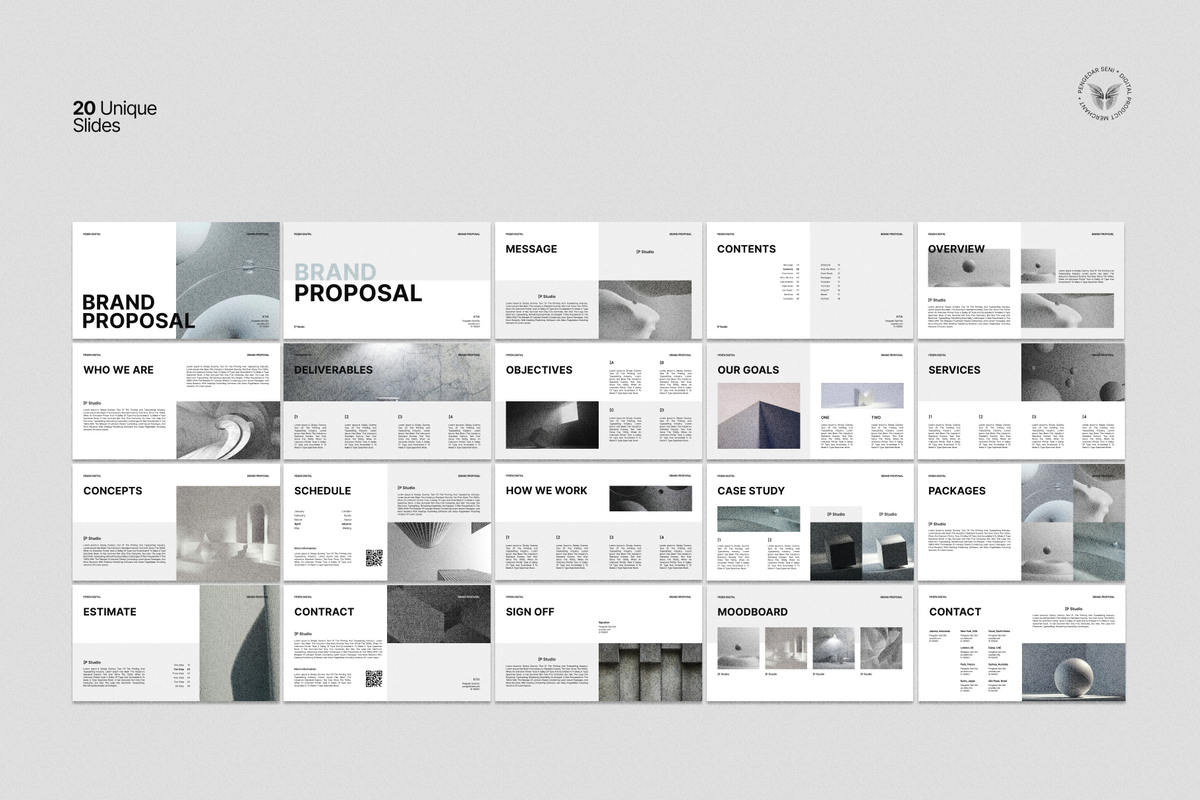Open the CONTENTS slide thumbnail
The image size is (1200, 800).
811,281
